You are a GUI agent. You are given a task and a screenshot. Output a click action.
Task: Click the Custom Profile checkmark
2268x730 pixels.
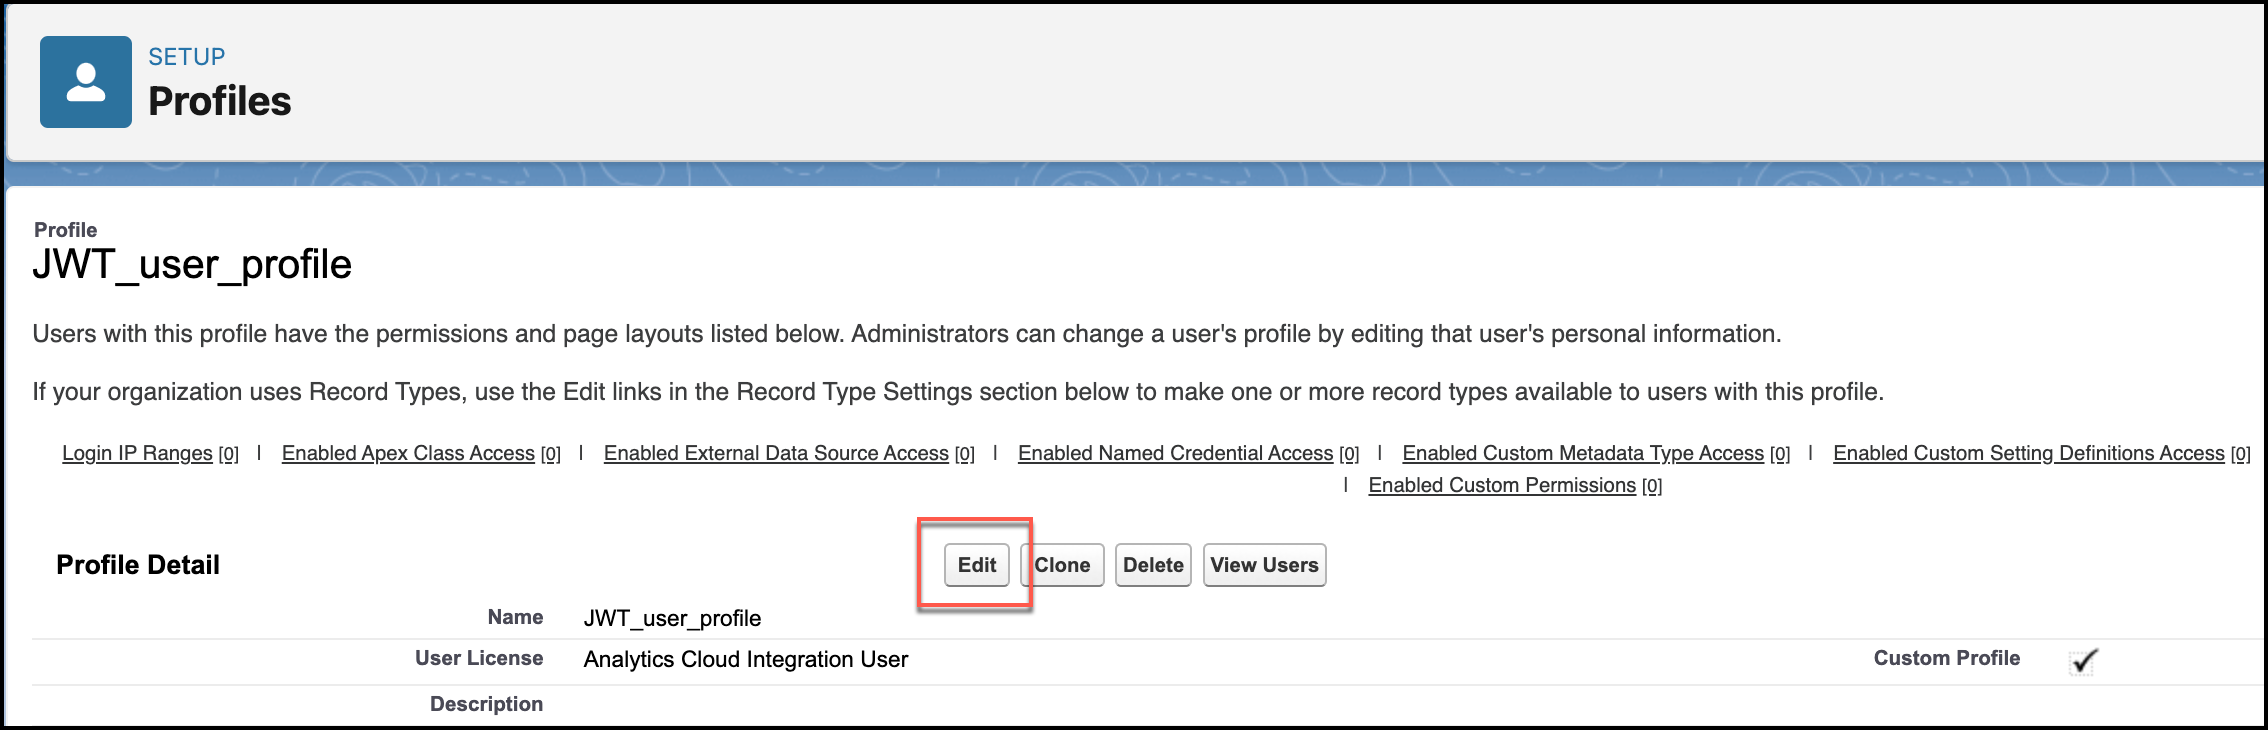tap(2084, 661)
